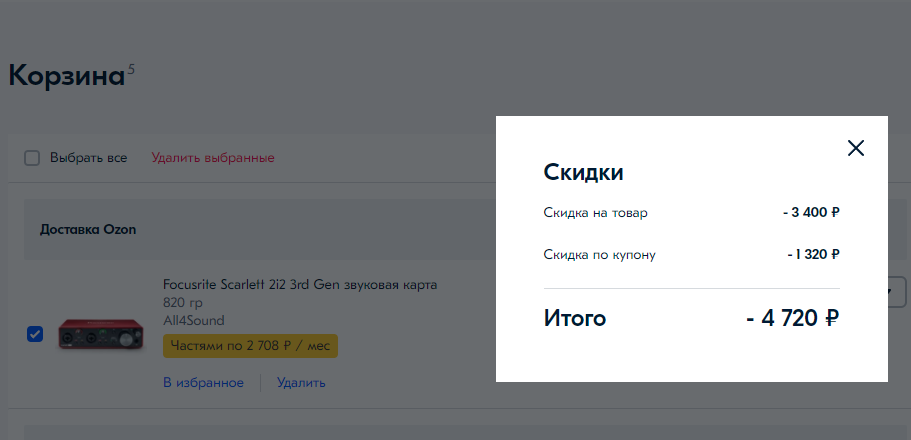Screen dimensions: 911x440
Task: Expand the quantity dropdown at right edge
Action: click(x=896, y=290)
